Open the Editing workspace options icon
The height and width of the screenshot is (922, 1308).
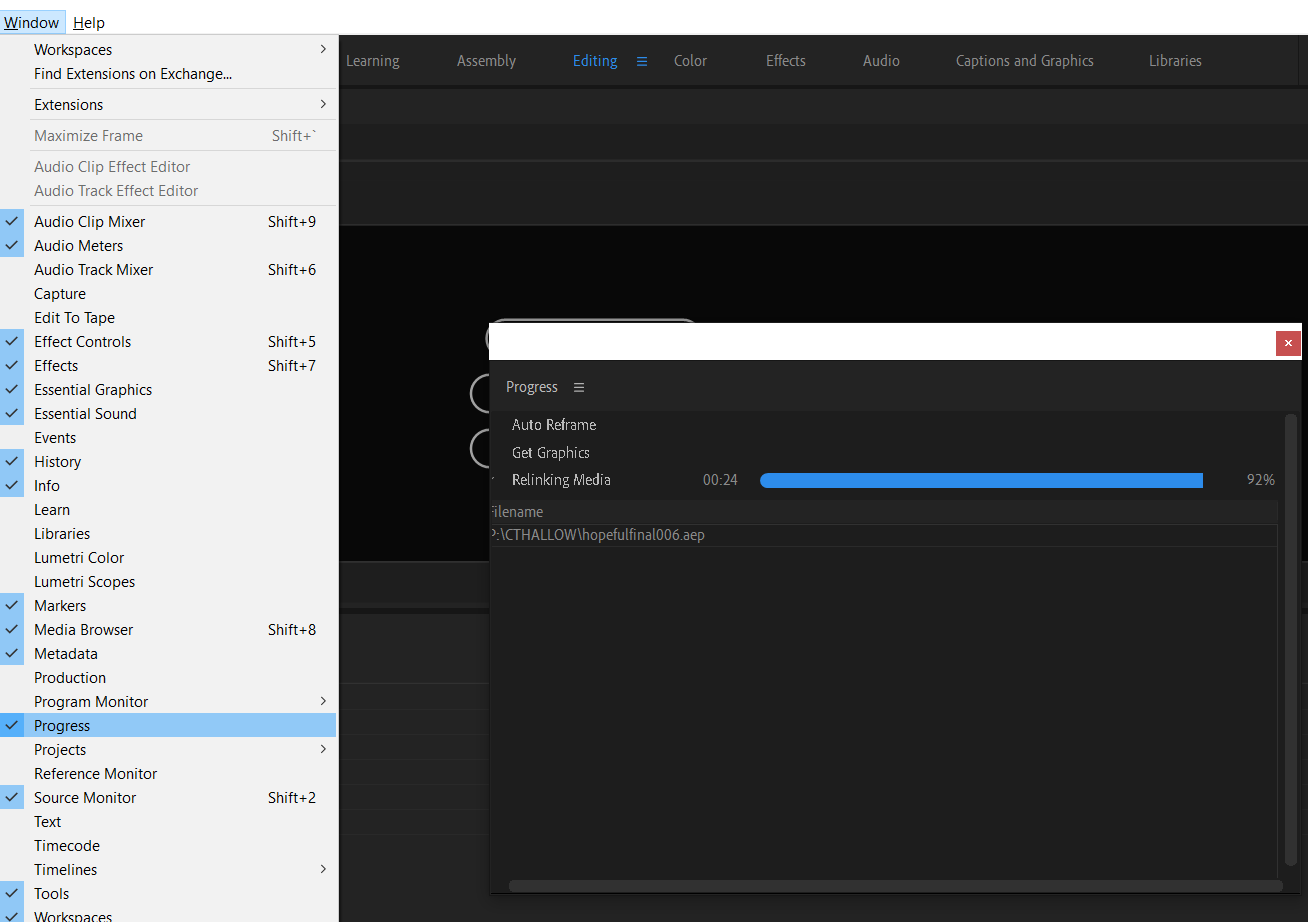click(x=641, y=60)
